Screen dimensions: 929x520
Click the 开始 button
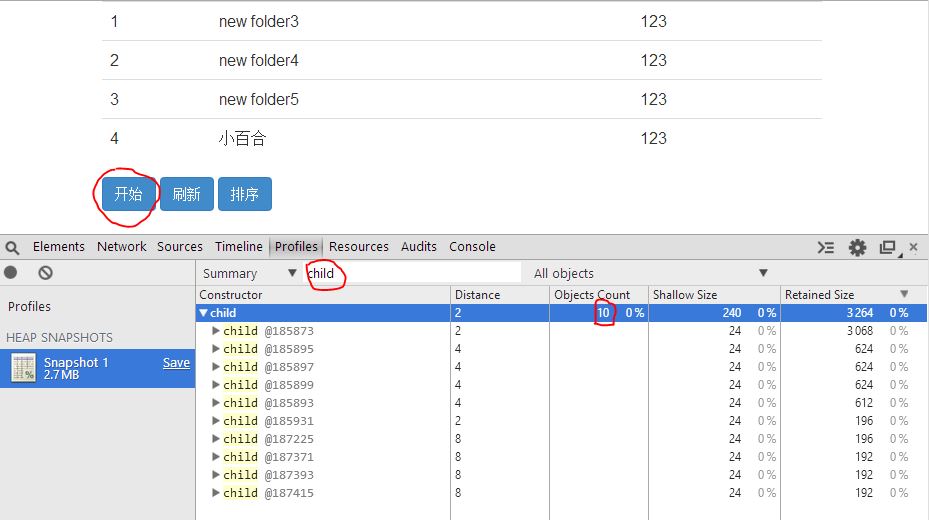[x=128, y=194]
